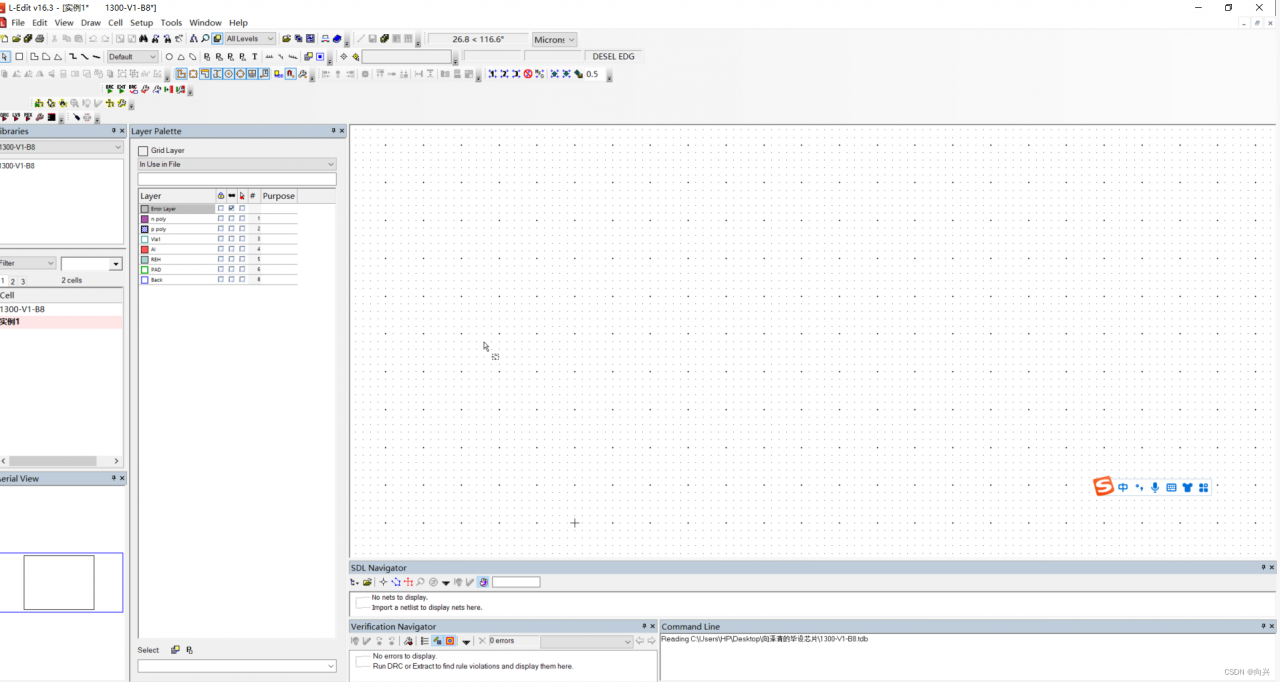Click the Cell list column header
The height and width of the screenshot is (682, 1280).
[61, 295]
